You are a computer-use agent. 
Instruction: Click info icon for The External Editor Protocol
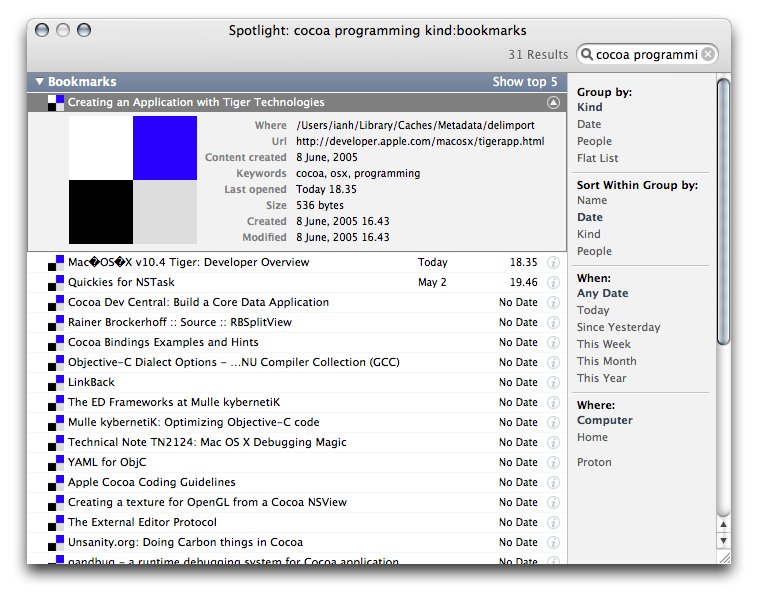(553, 522)
